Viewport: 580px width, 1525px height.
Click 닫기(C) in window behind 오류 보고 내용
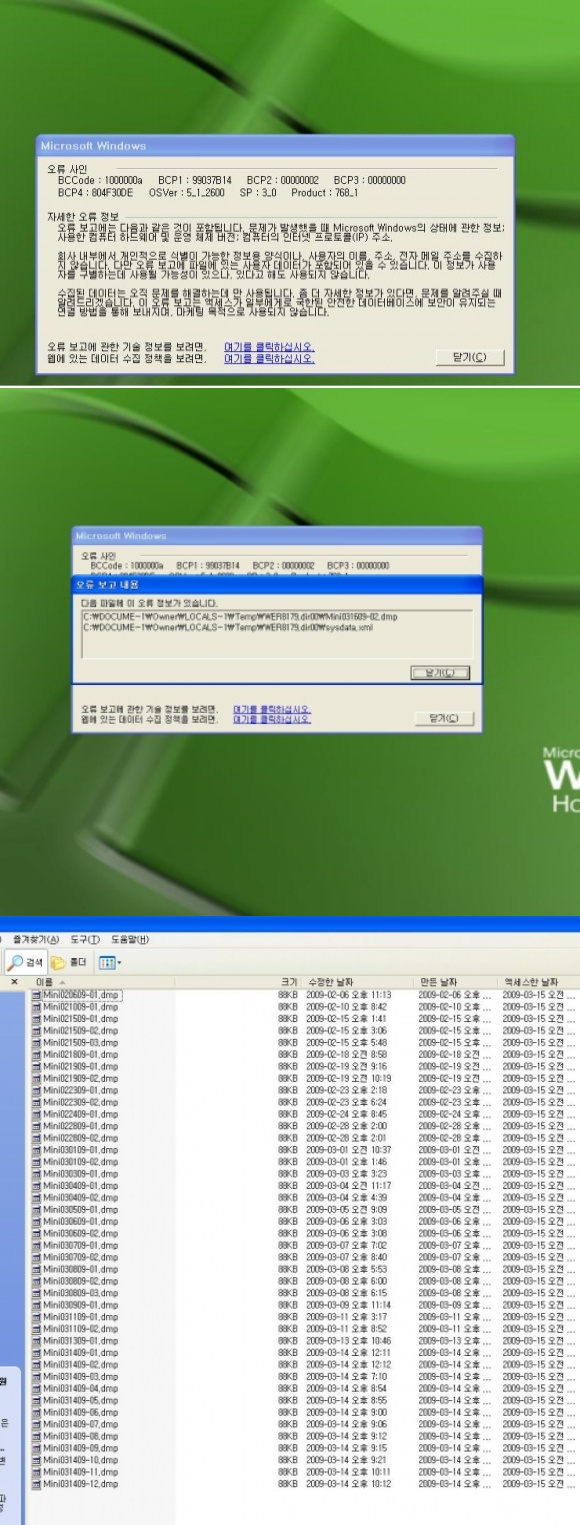coord(442,718)
